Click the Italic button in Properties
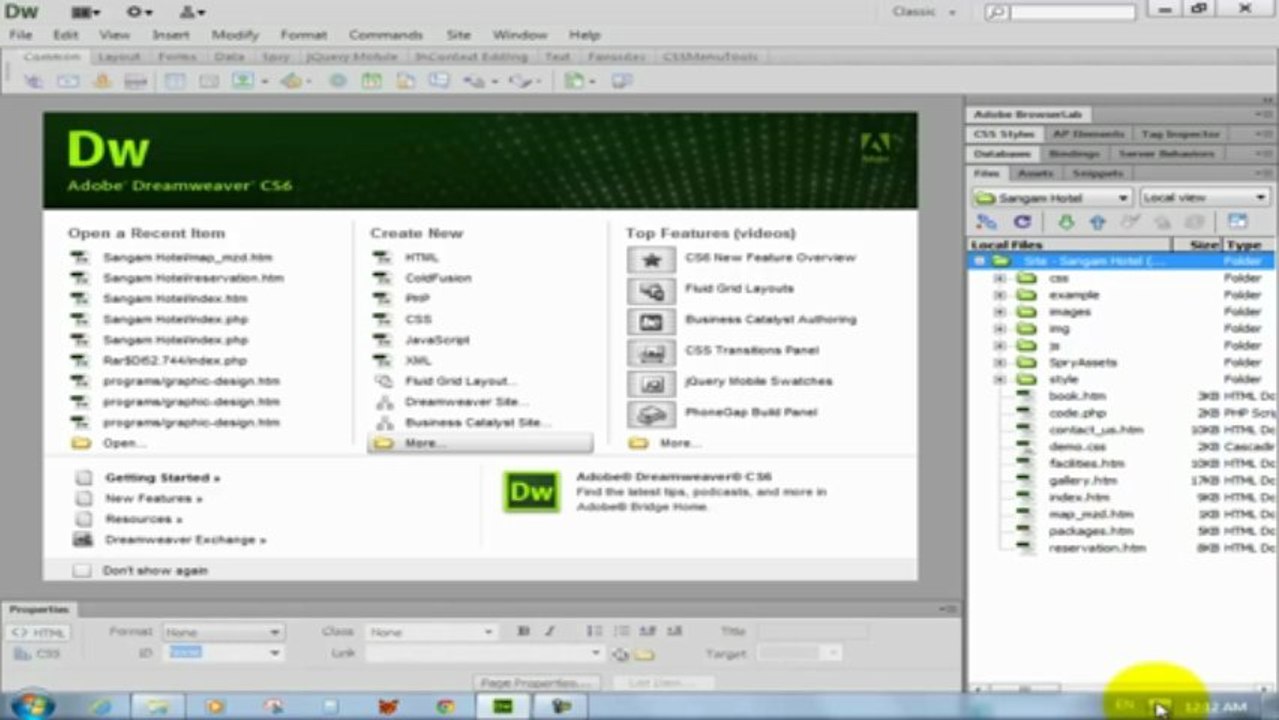Screen dimensions: 1279x720 point(550,632)
